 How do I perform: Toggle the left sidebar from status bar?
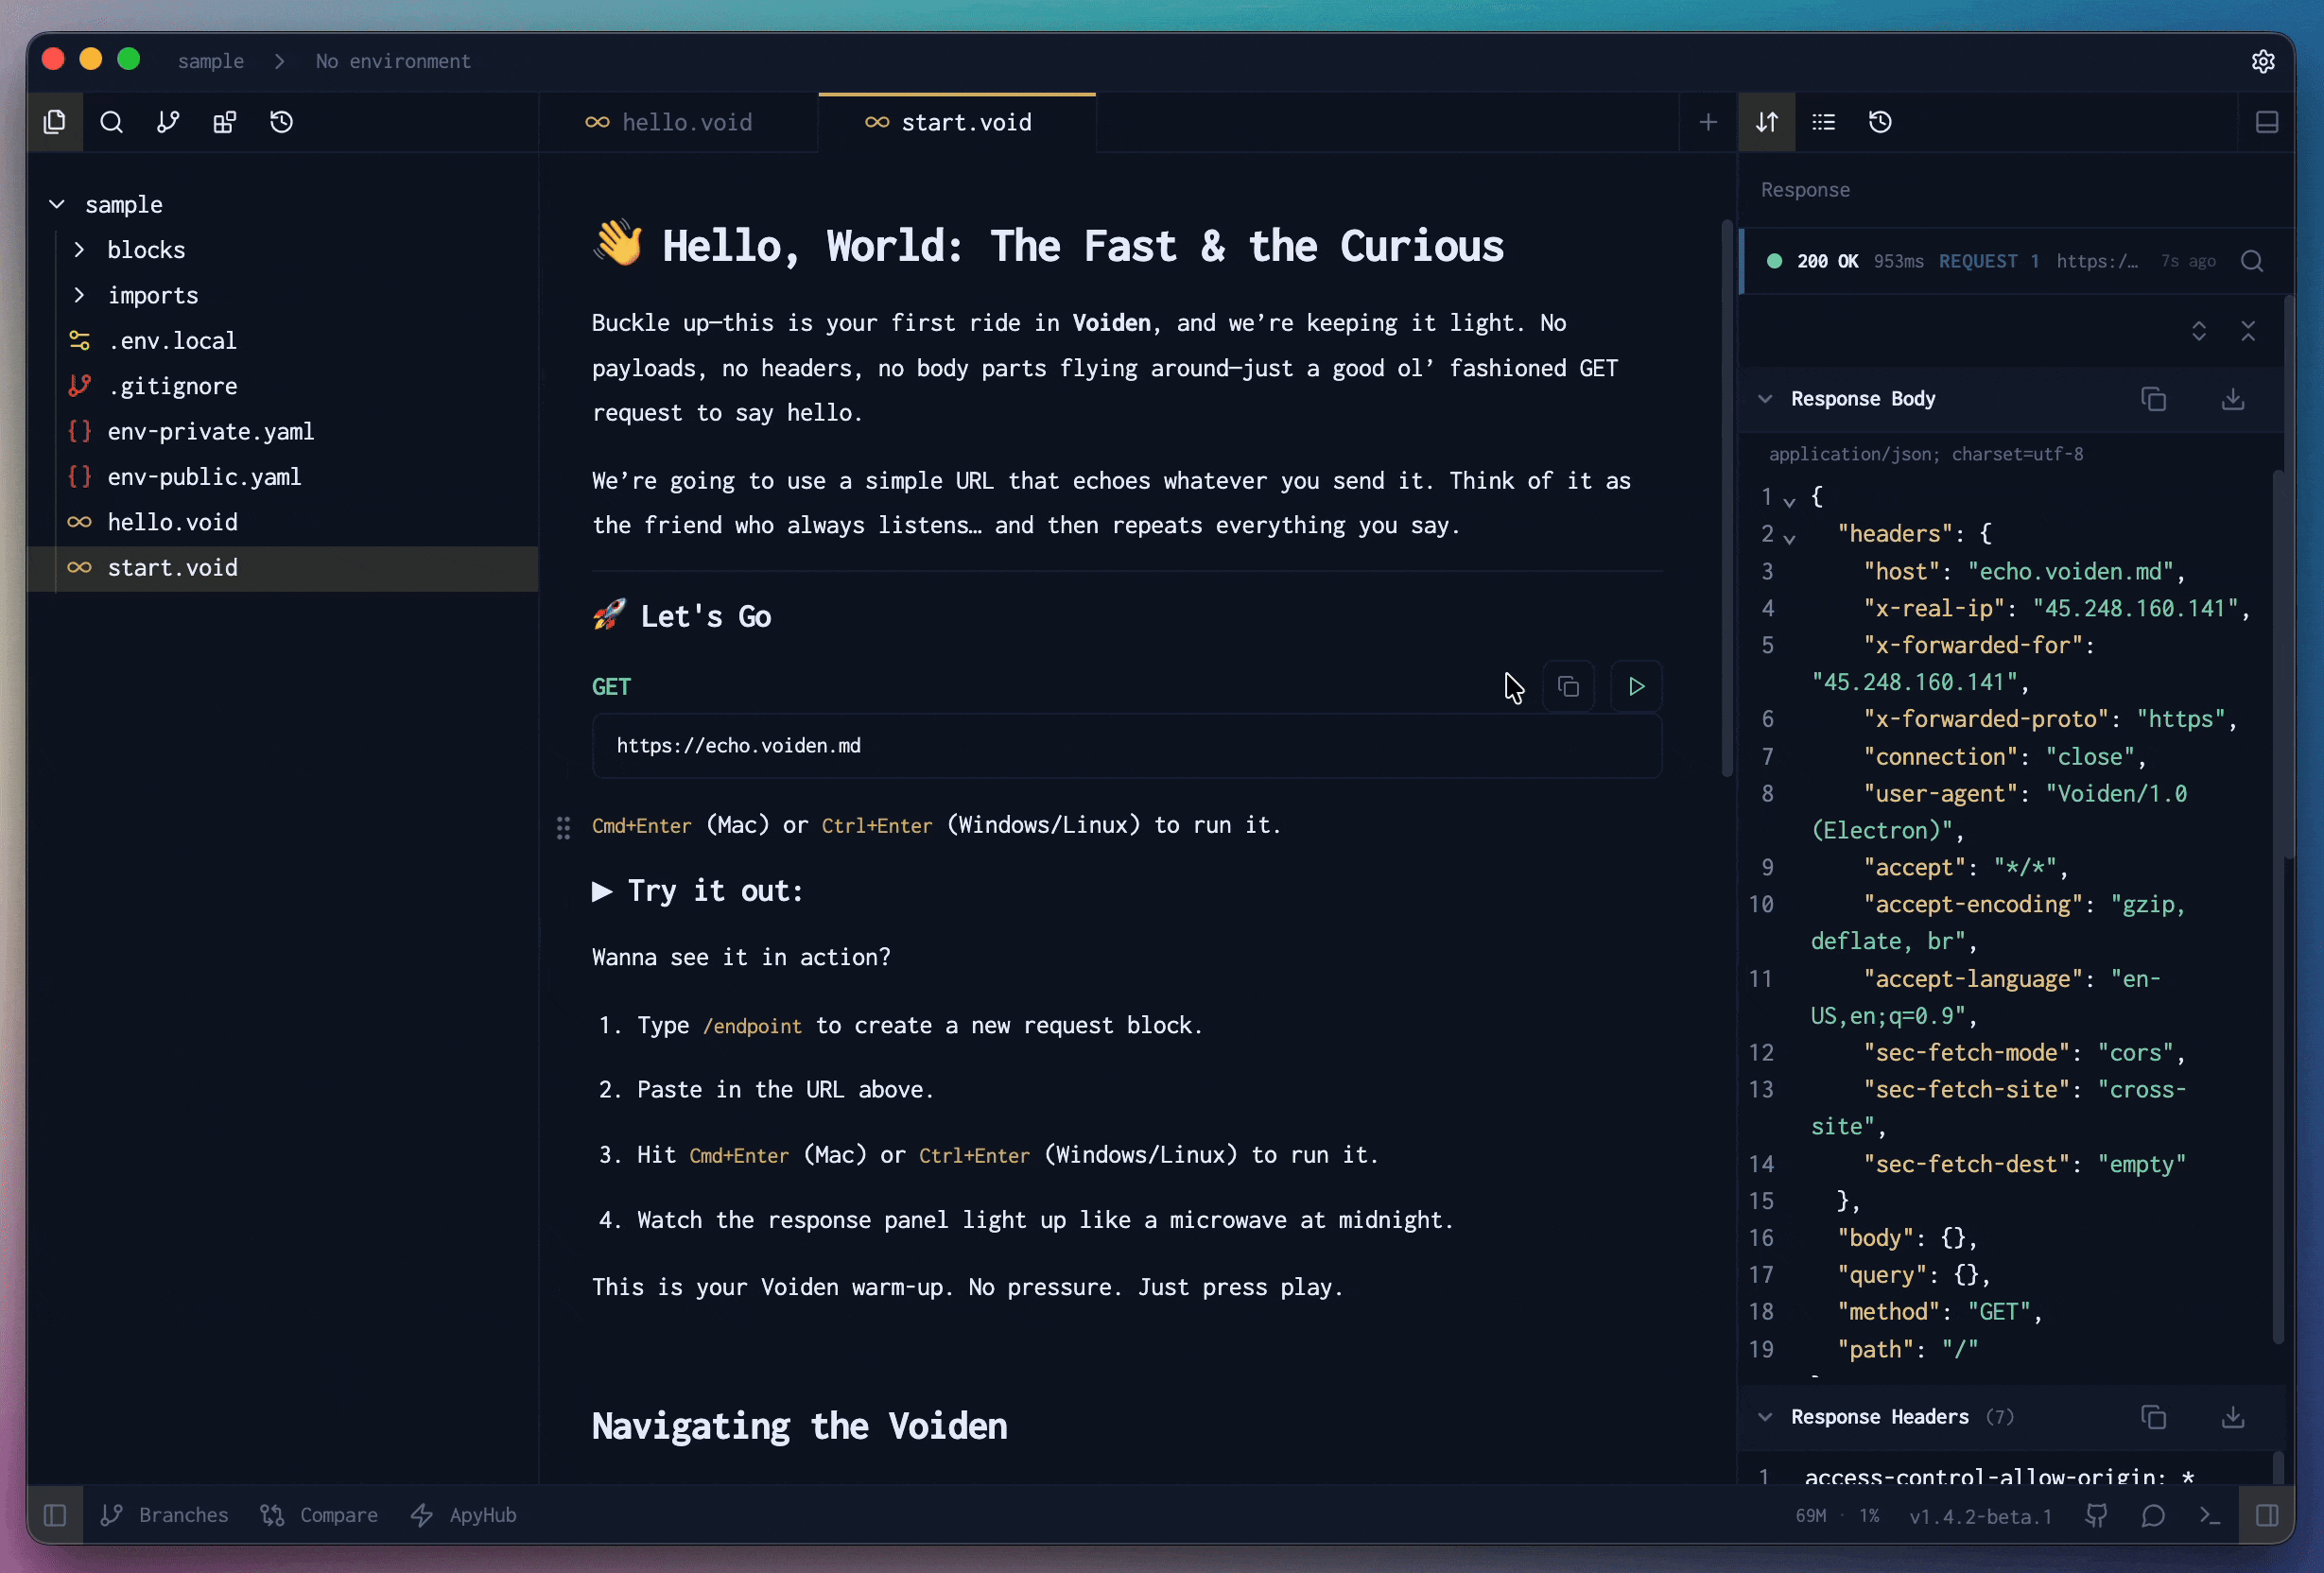click(x=55, y=1515)
